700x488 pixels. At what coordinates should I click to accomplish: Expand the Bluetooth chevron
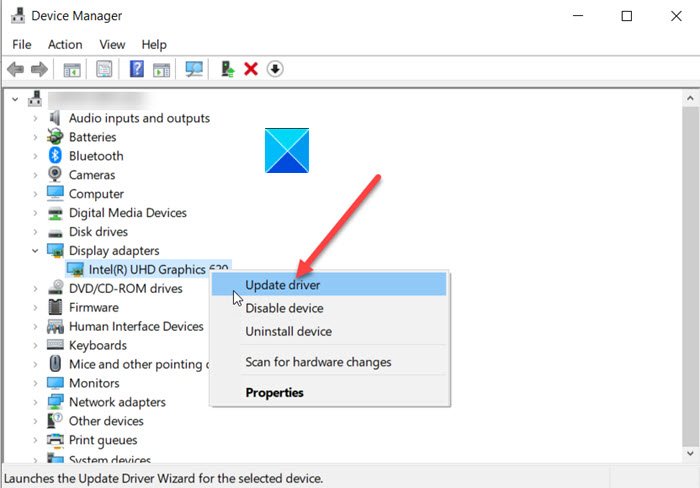pyautogui.click(x=35, y=156)
